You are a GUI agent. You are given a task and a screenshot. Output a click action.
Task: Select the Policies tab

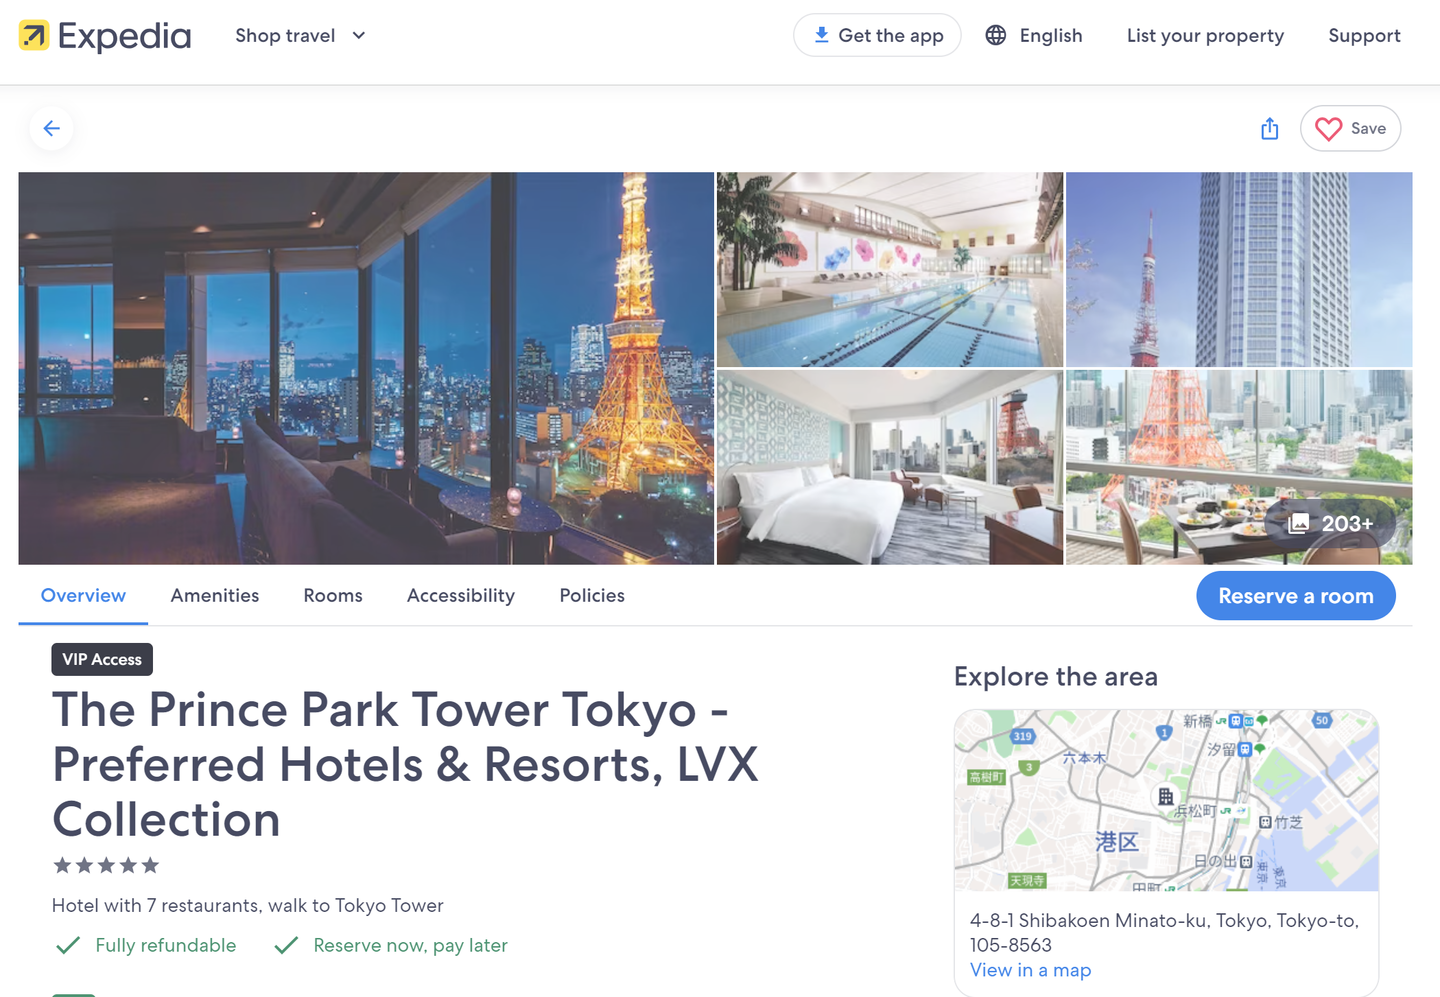(592, 595)
